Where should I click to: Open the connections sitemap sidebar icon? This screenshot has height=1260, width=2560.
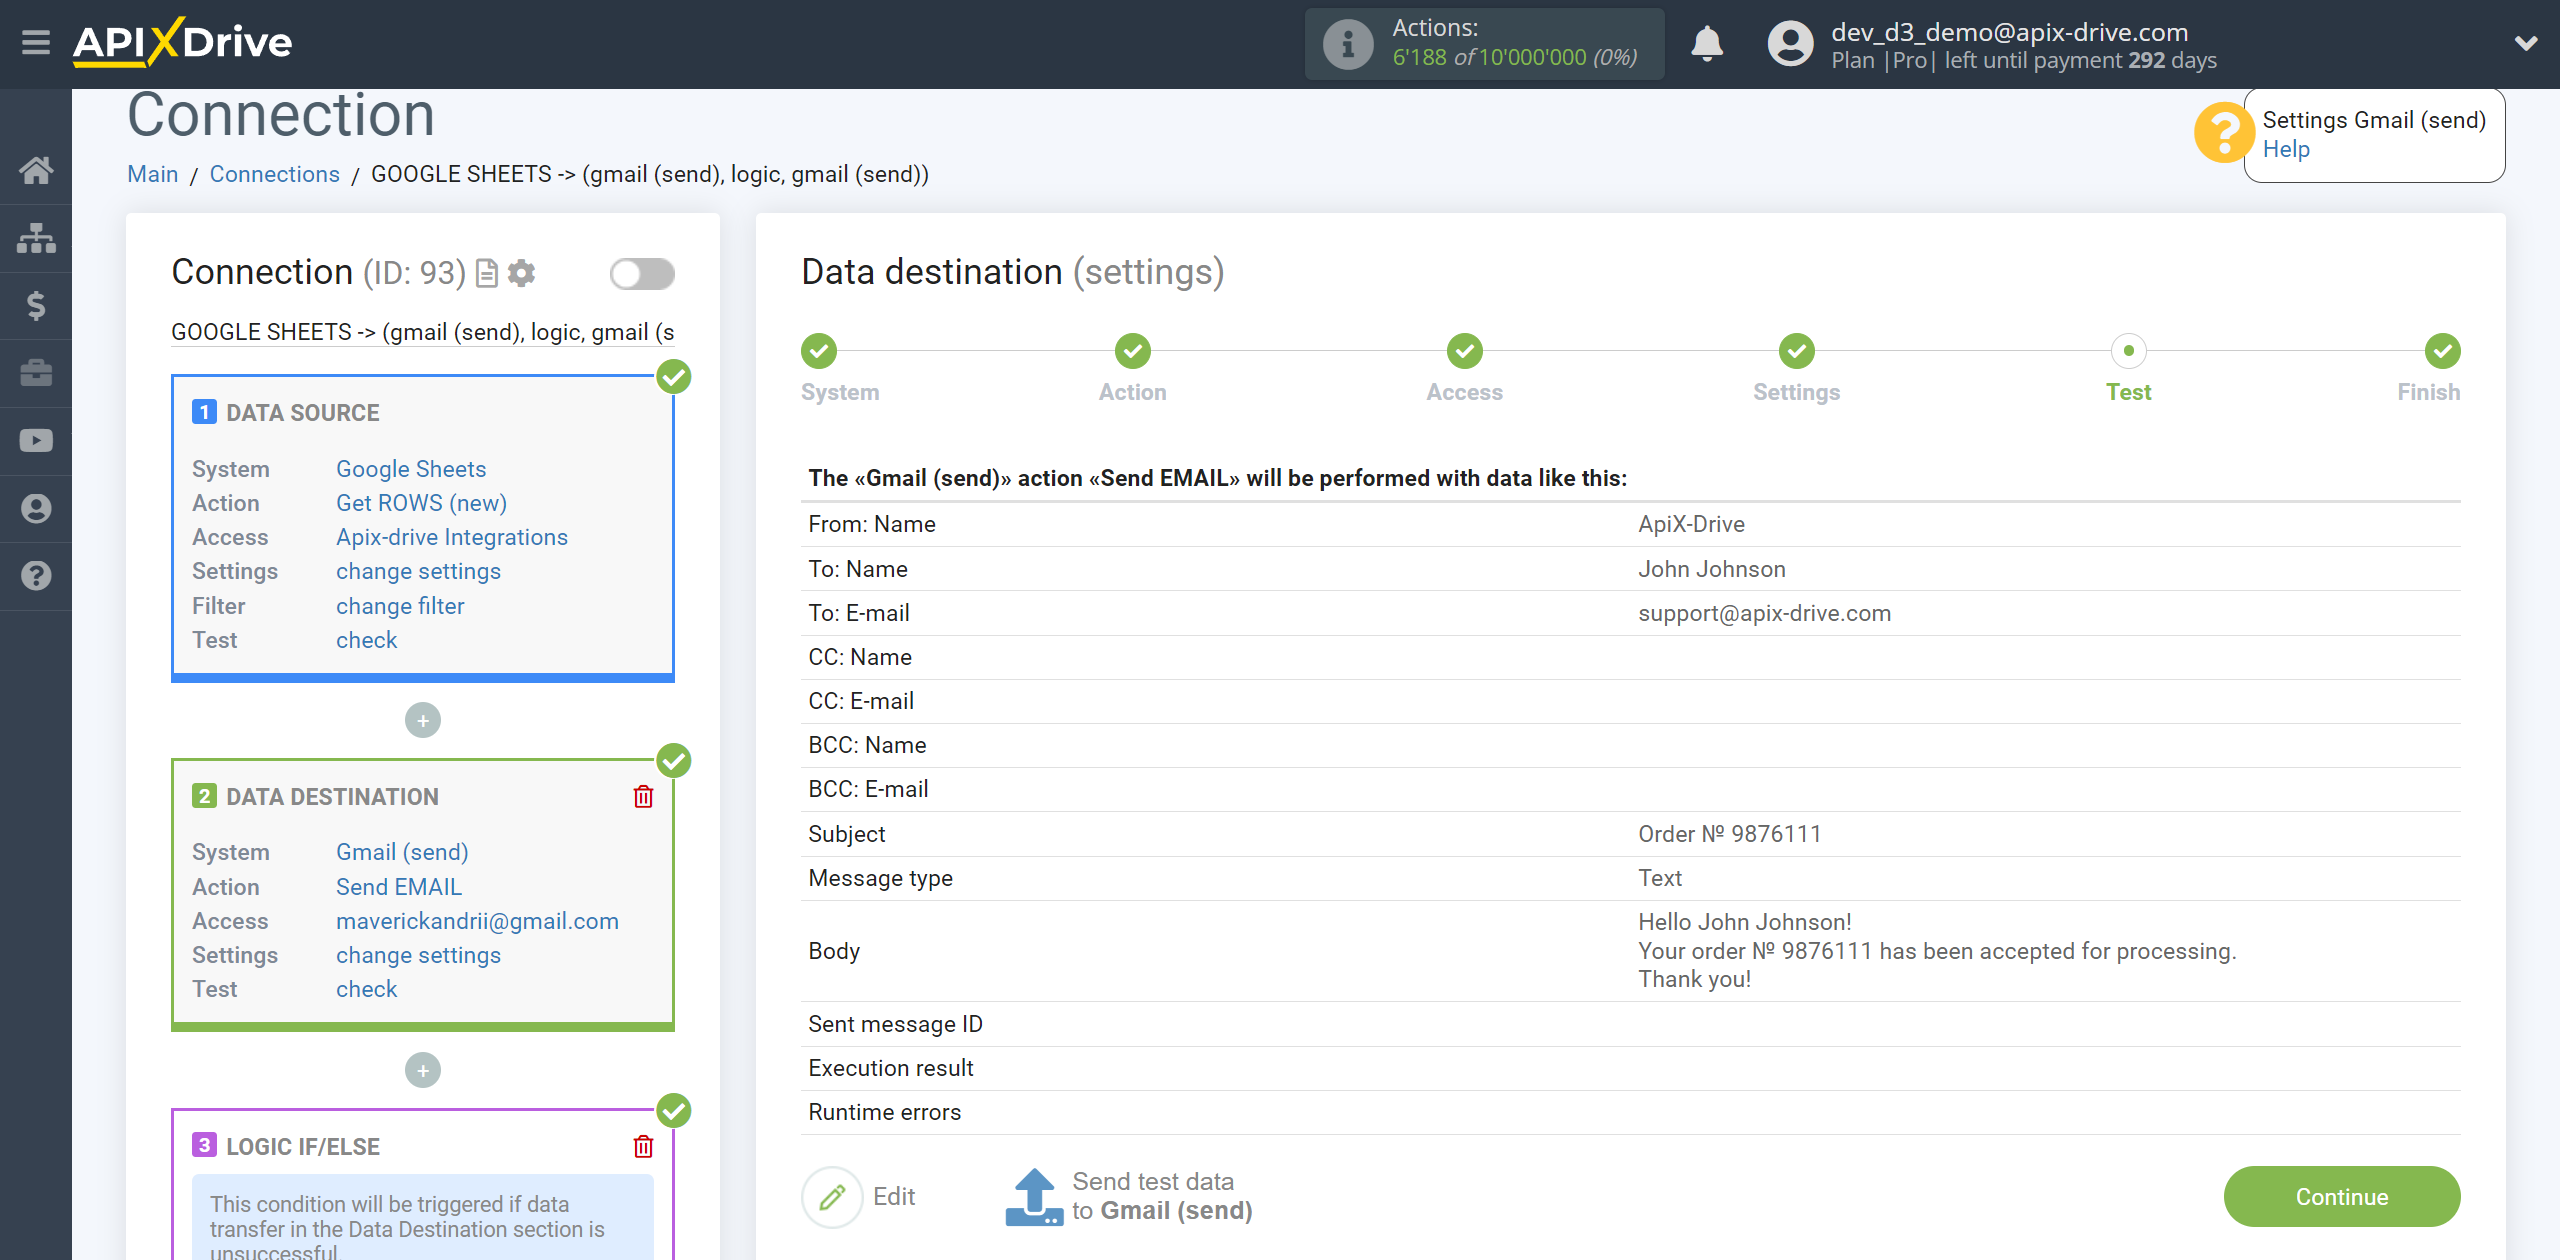[36, 238]
